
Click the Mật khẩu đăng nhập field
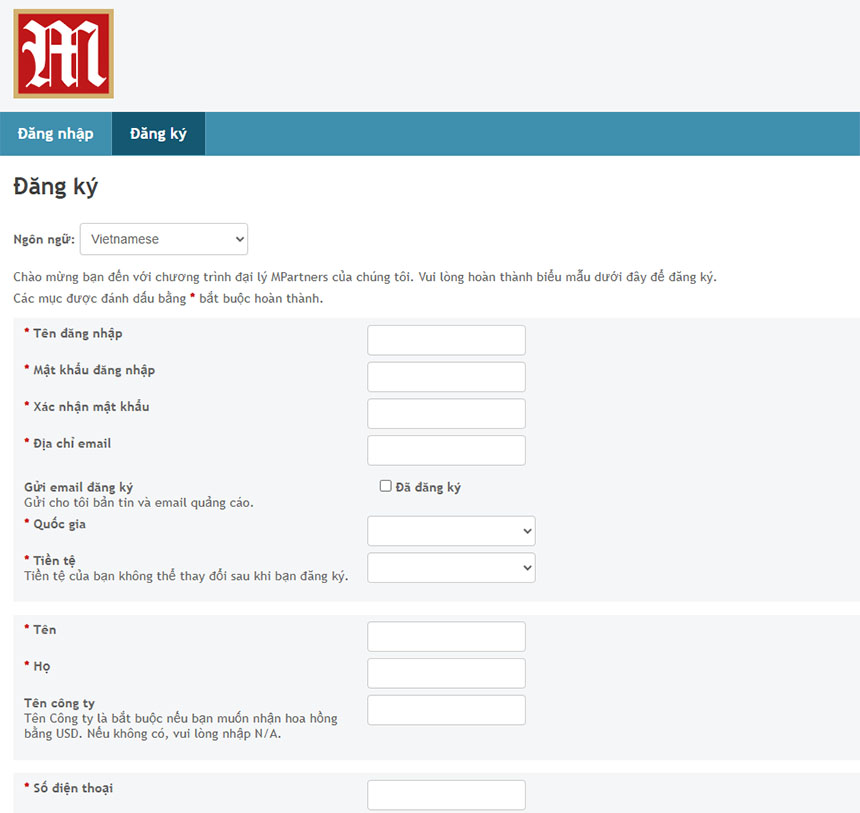coord(446,377)
